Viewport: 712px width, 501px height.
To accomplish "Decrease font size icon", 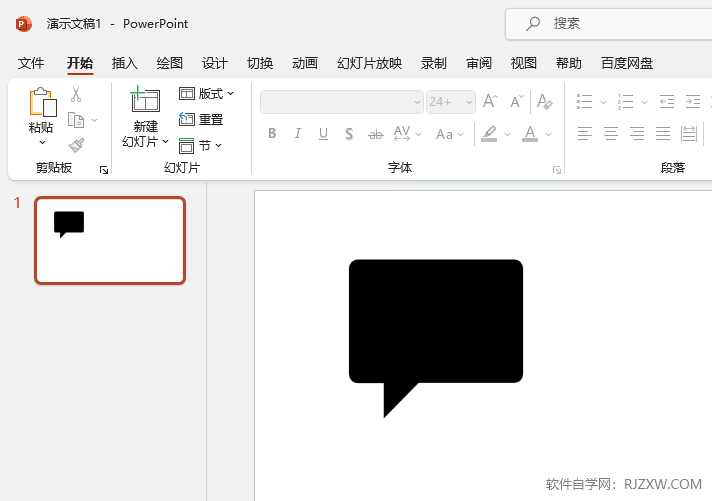I will pyautogui.click(x=517, y=101).
